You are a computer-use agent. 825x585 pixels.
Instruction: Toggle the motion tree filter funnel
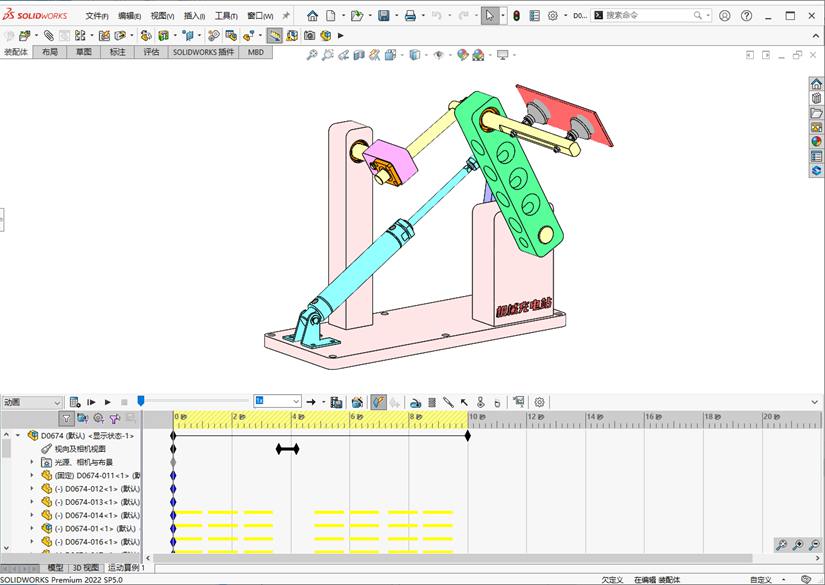[66, 419]
